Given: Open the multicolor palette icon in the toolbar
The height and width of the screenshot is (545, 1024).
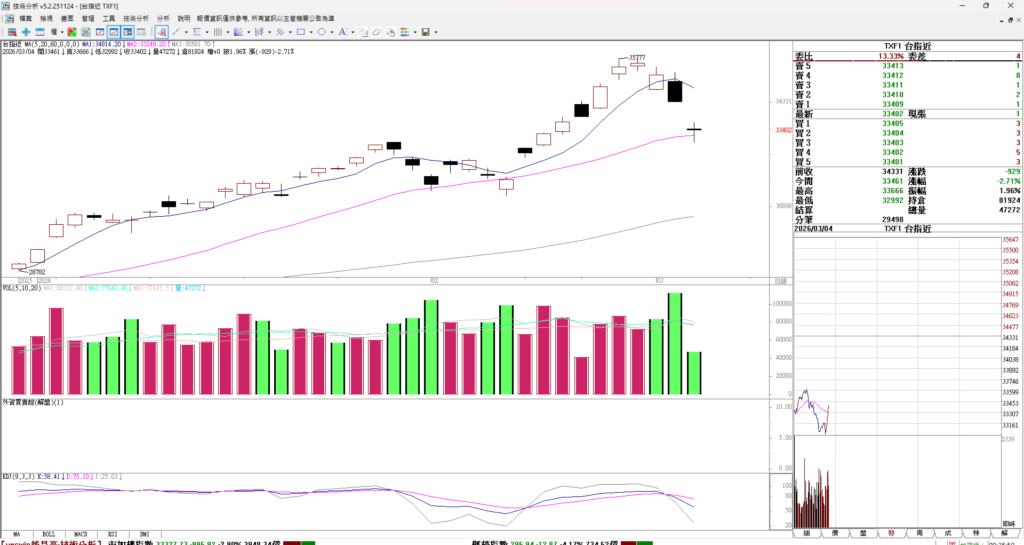Looking at the screenshot, I should pos(405,32).
